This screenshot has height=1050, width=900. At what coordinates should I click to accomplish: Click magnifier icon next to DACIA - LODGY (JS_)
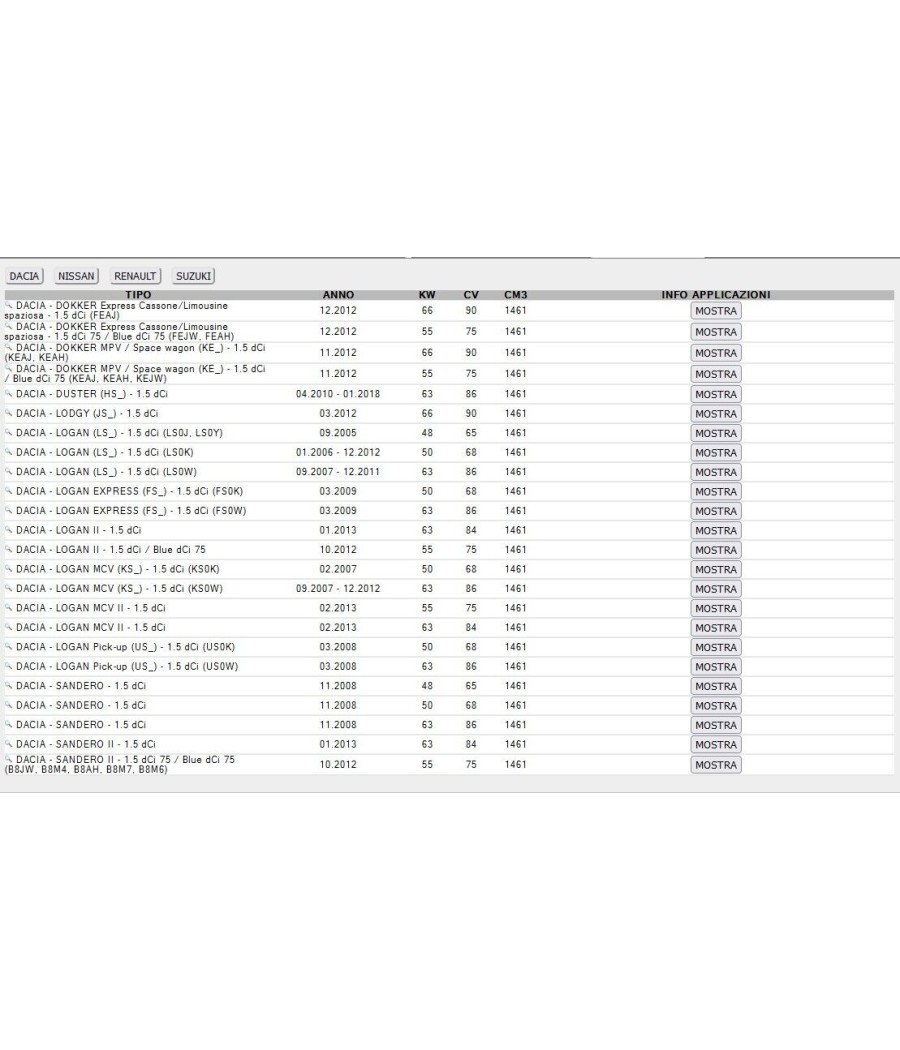tap(9, 412)
